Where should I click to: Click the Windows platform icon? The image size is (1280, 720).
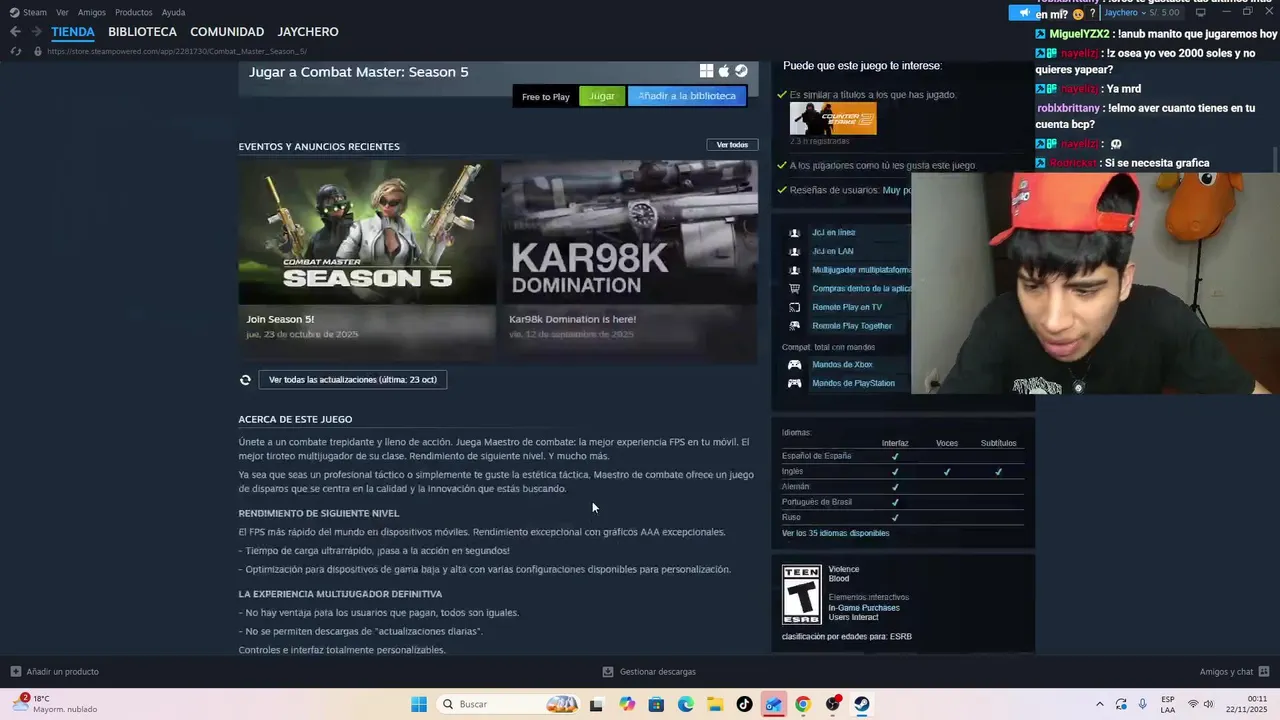706,71
